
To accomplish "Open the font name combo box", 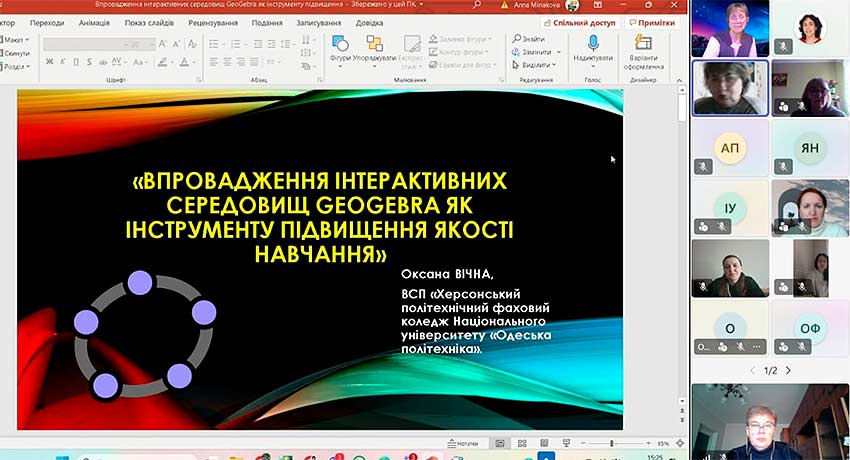I will [x=86, y=44].
